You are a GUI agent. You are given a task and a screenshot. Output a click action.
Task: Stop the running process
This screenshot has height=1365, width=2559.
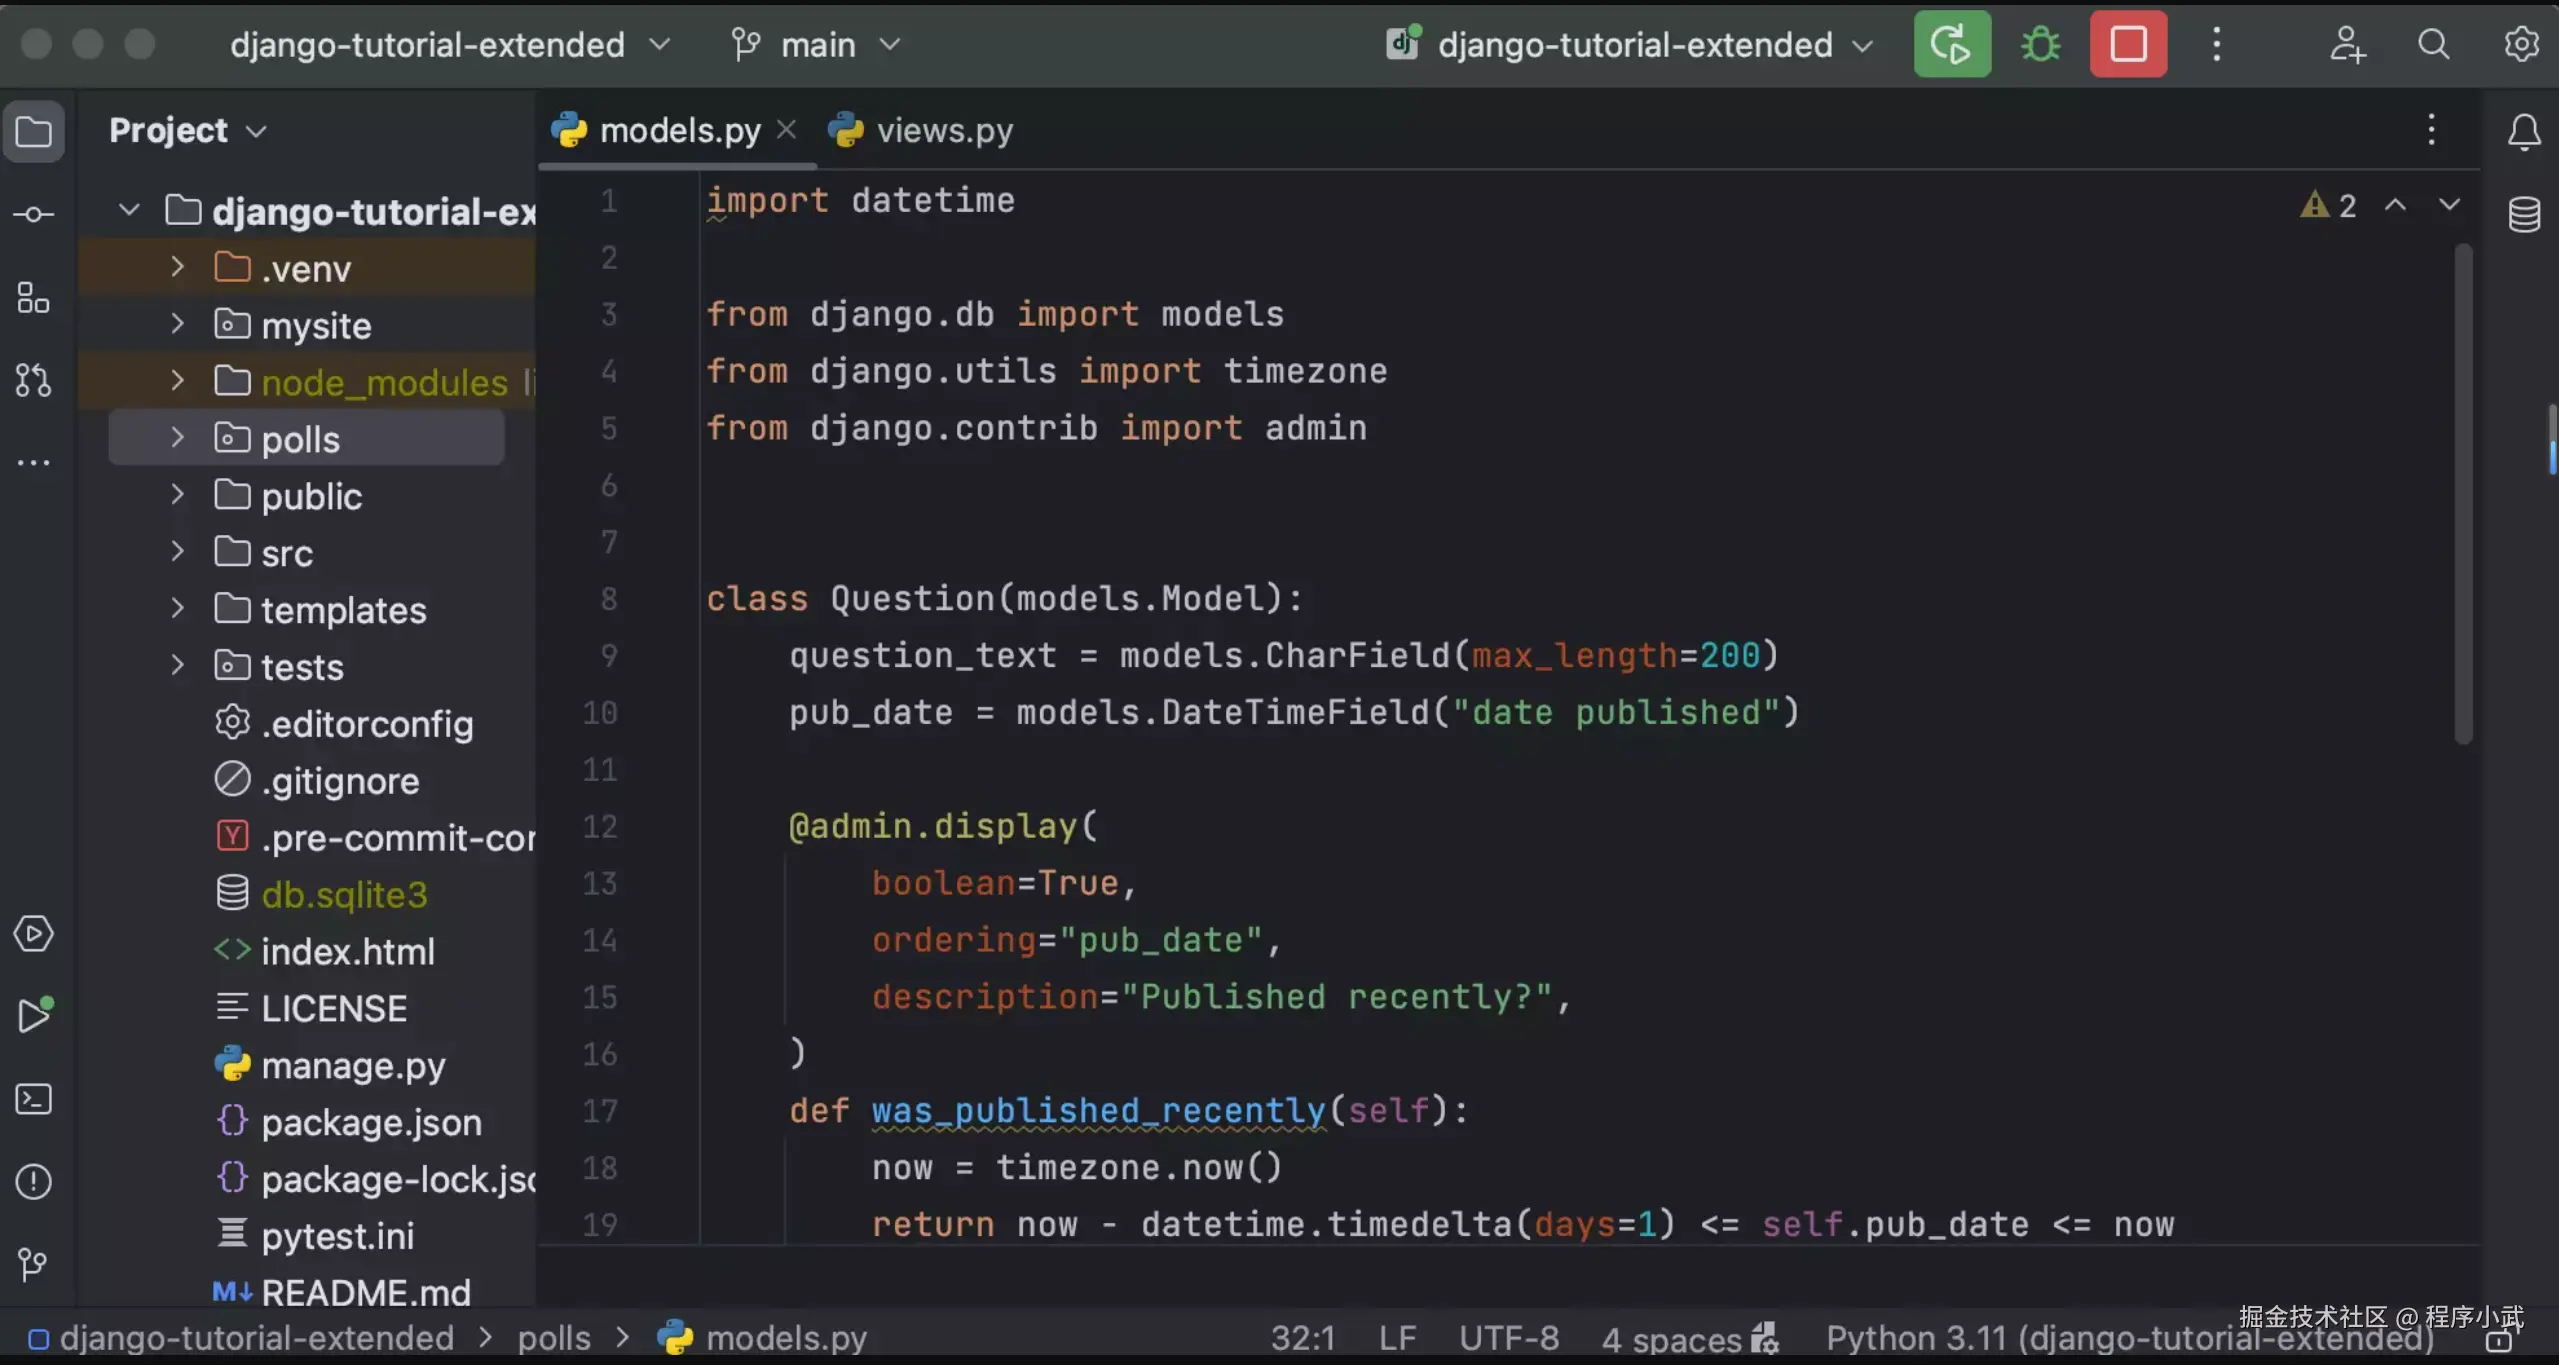tap(2128, 45)
